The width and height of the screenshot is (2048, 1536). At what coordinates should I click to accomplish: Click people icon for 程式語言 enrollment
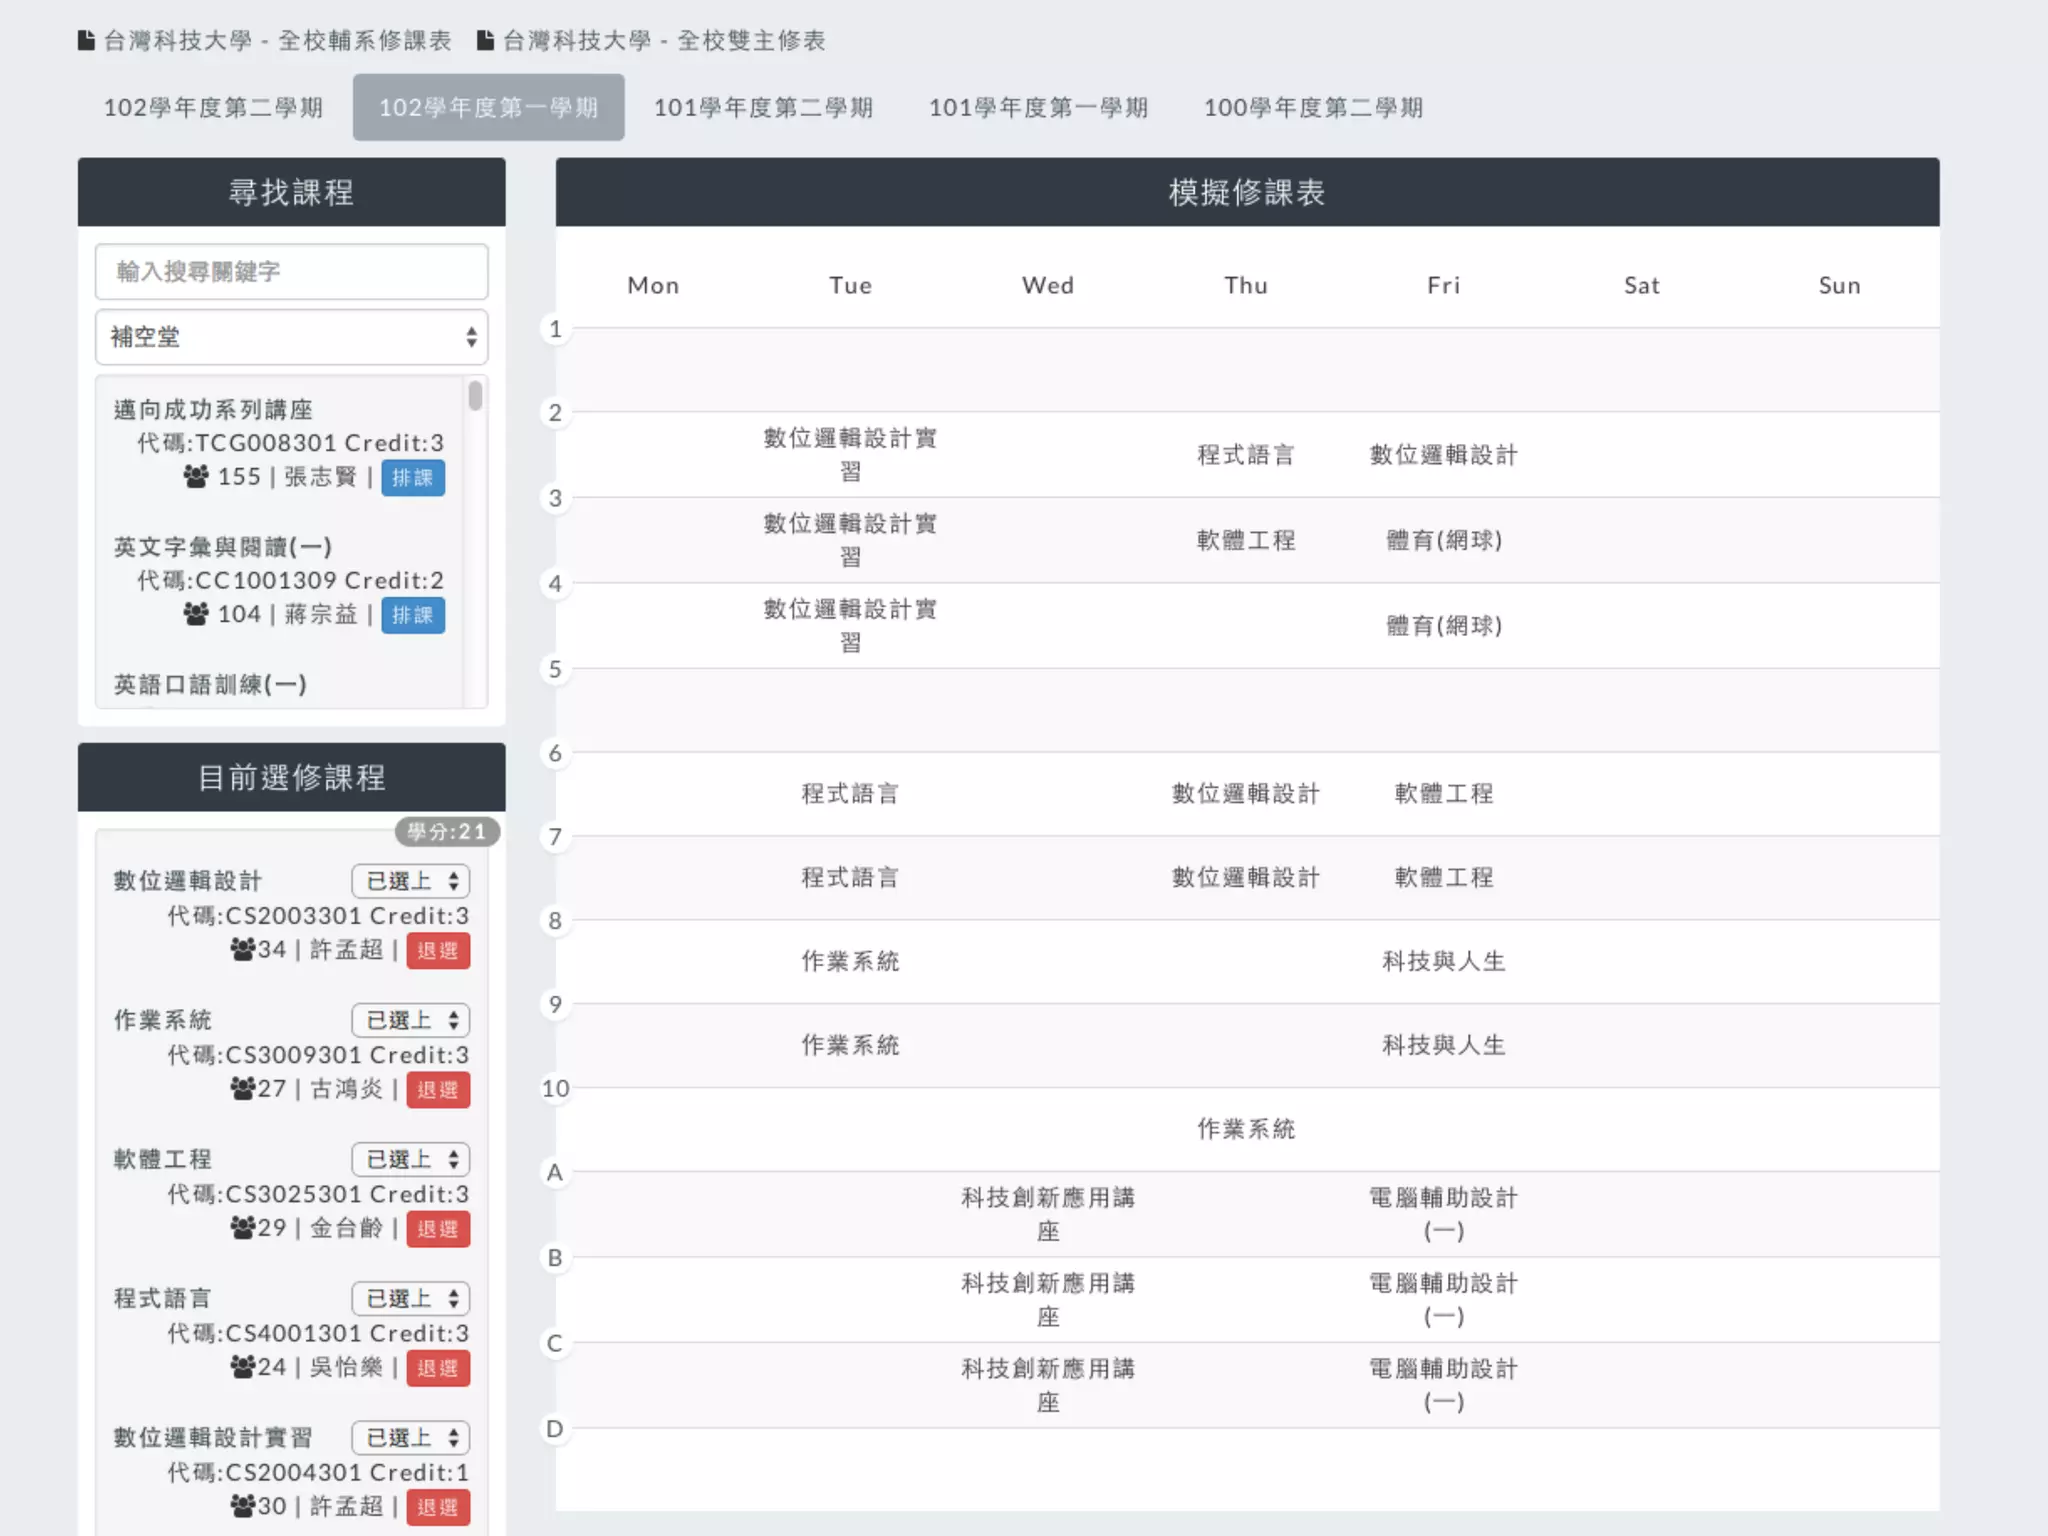click(242, 1365)
